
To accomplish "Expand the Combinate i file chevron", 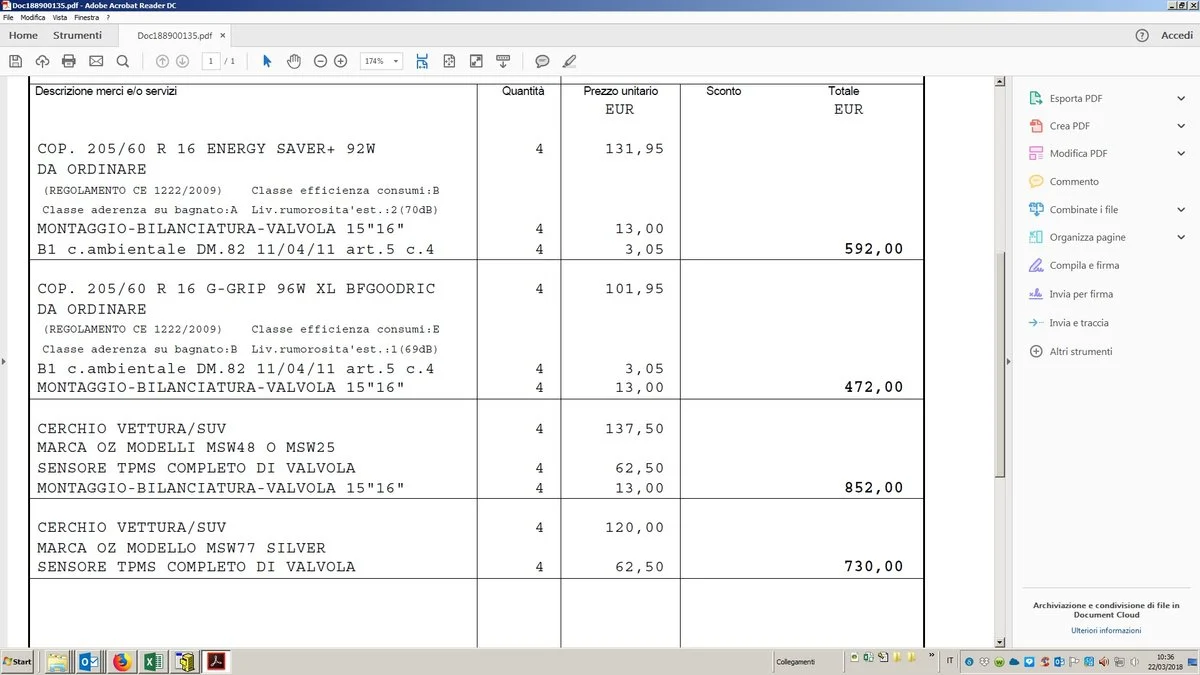I will (x=1181, y=210).
